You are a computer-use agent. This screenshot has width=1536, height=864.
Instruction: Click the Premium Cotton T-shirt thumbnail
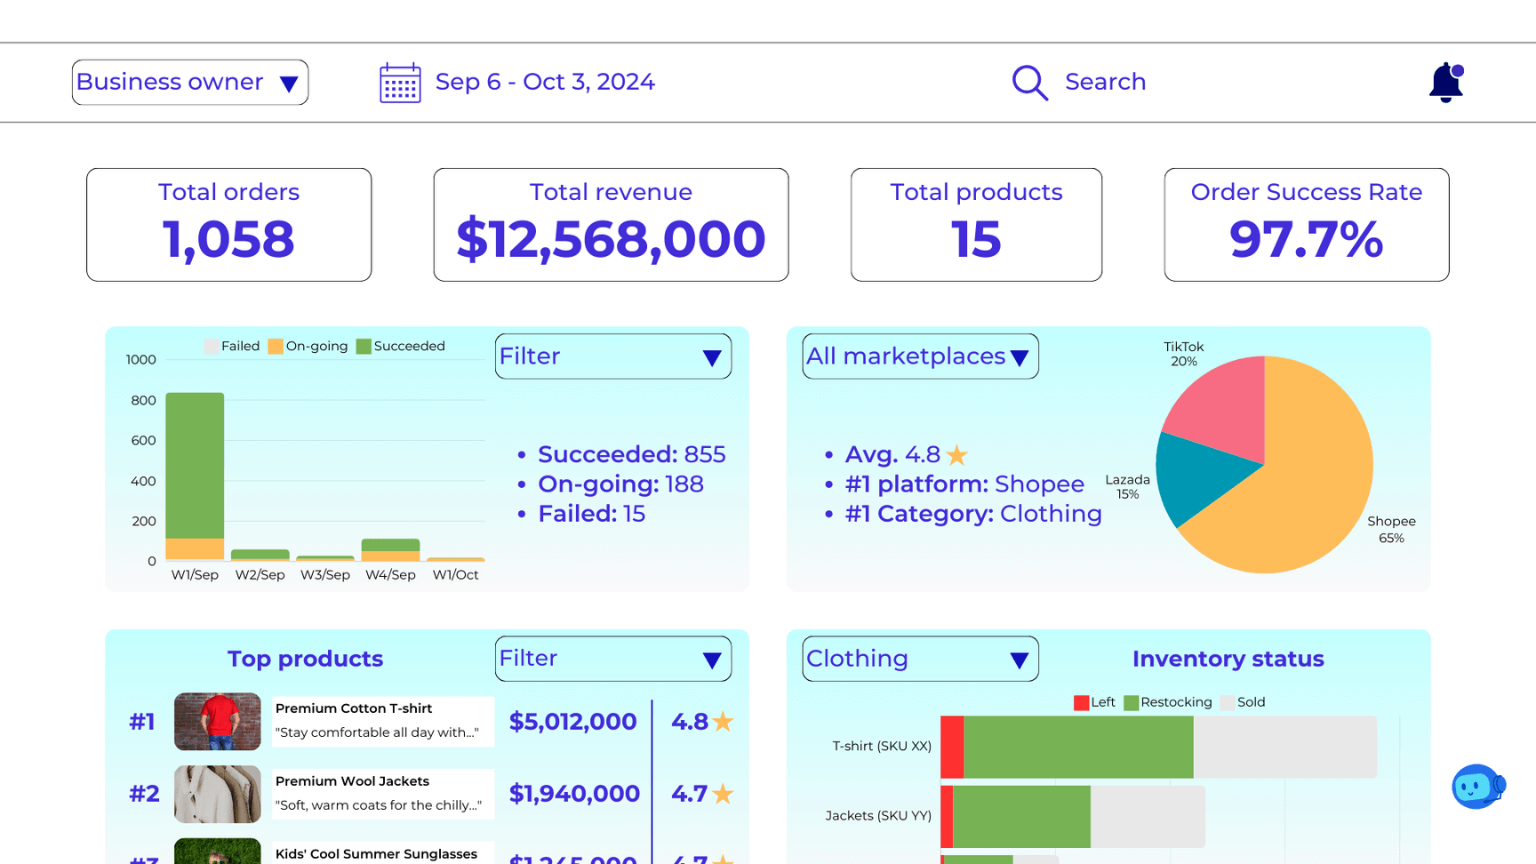[x=217, y=722]
